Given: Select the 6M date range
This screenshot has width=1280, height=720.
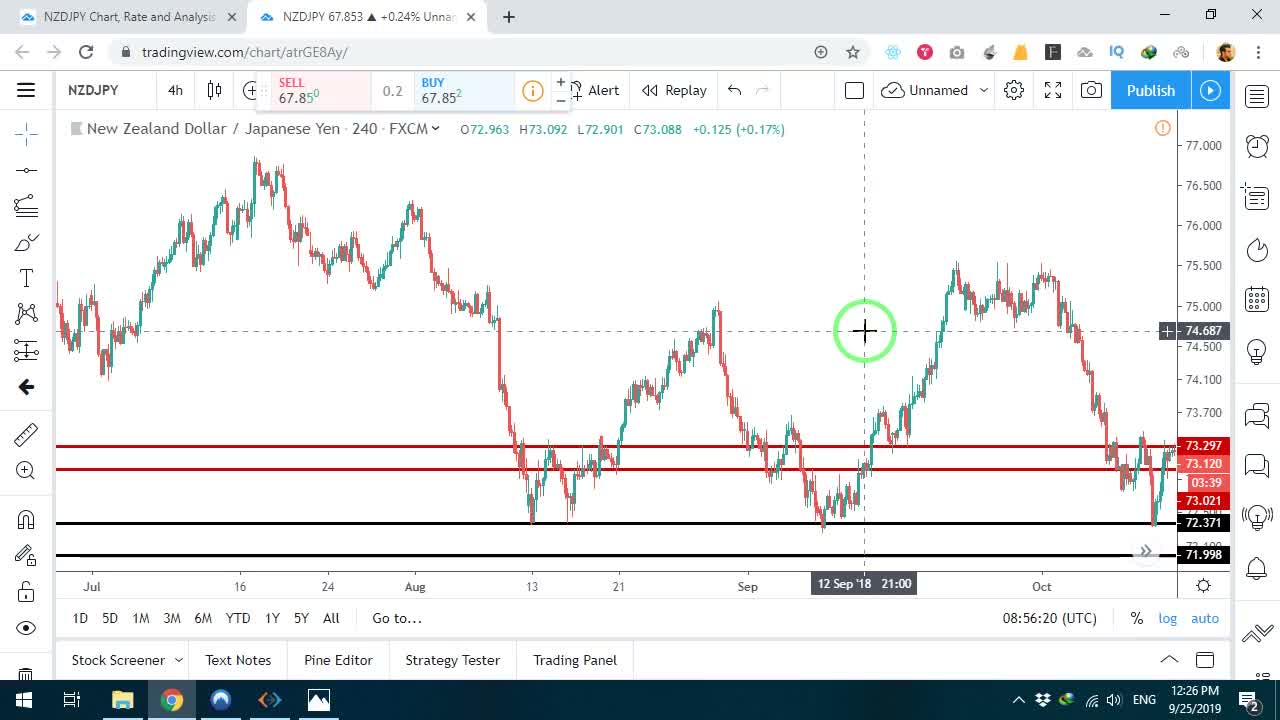Looking at the screenshot, I should (x=203, y=618).
